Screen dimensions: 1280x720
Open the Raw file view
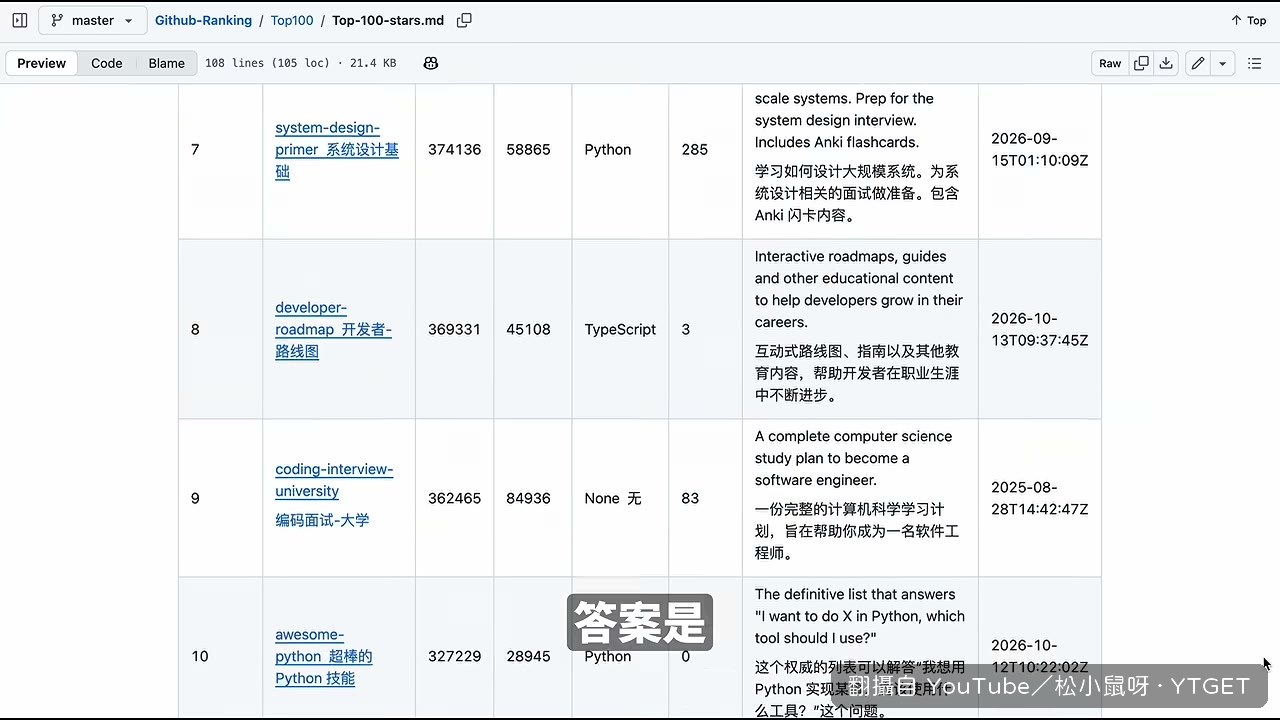point(1110,63)
